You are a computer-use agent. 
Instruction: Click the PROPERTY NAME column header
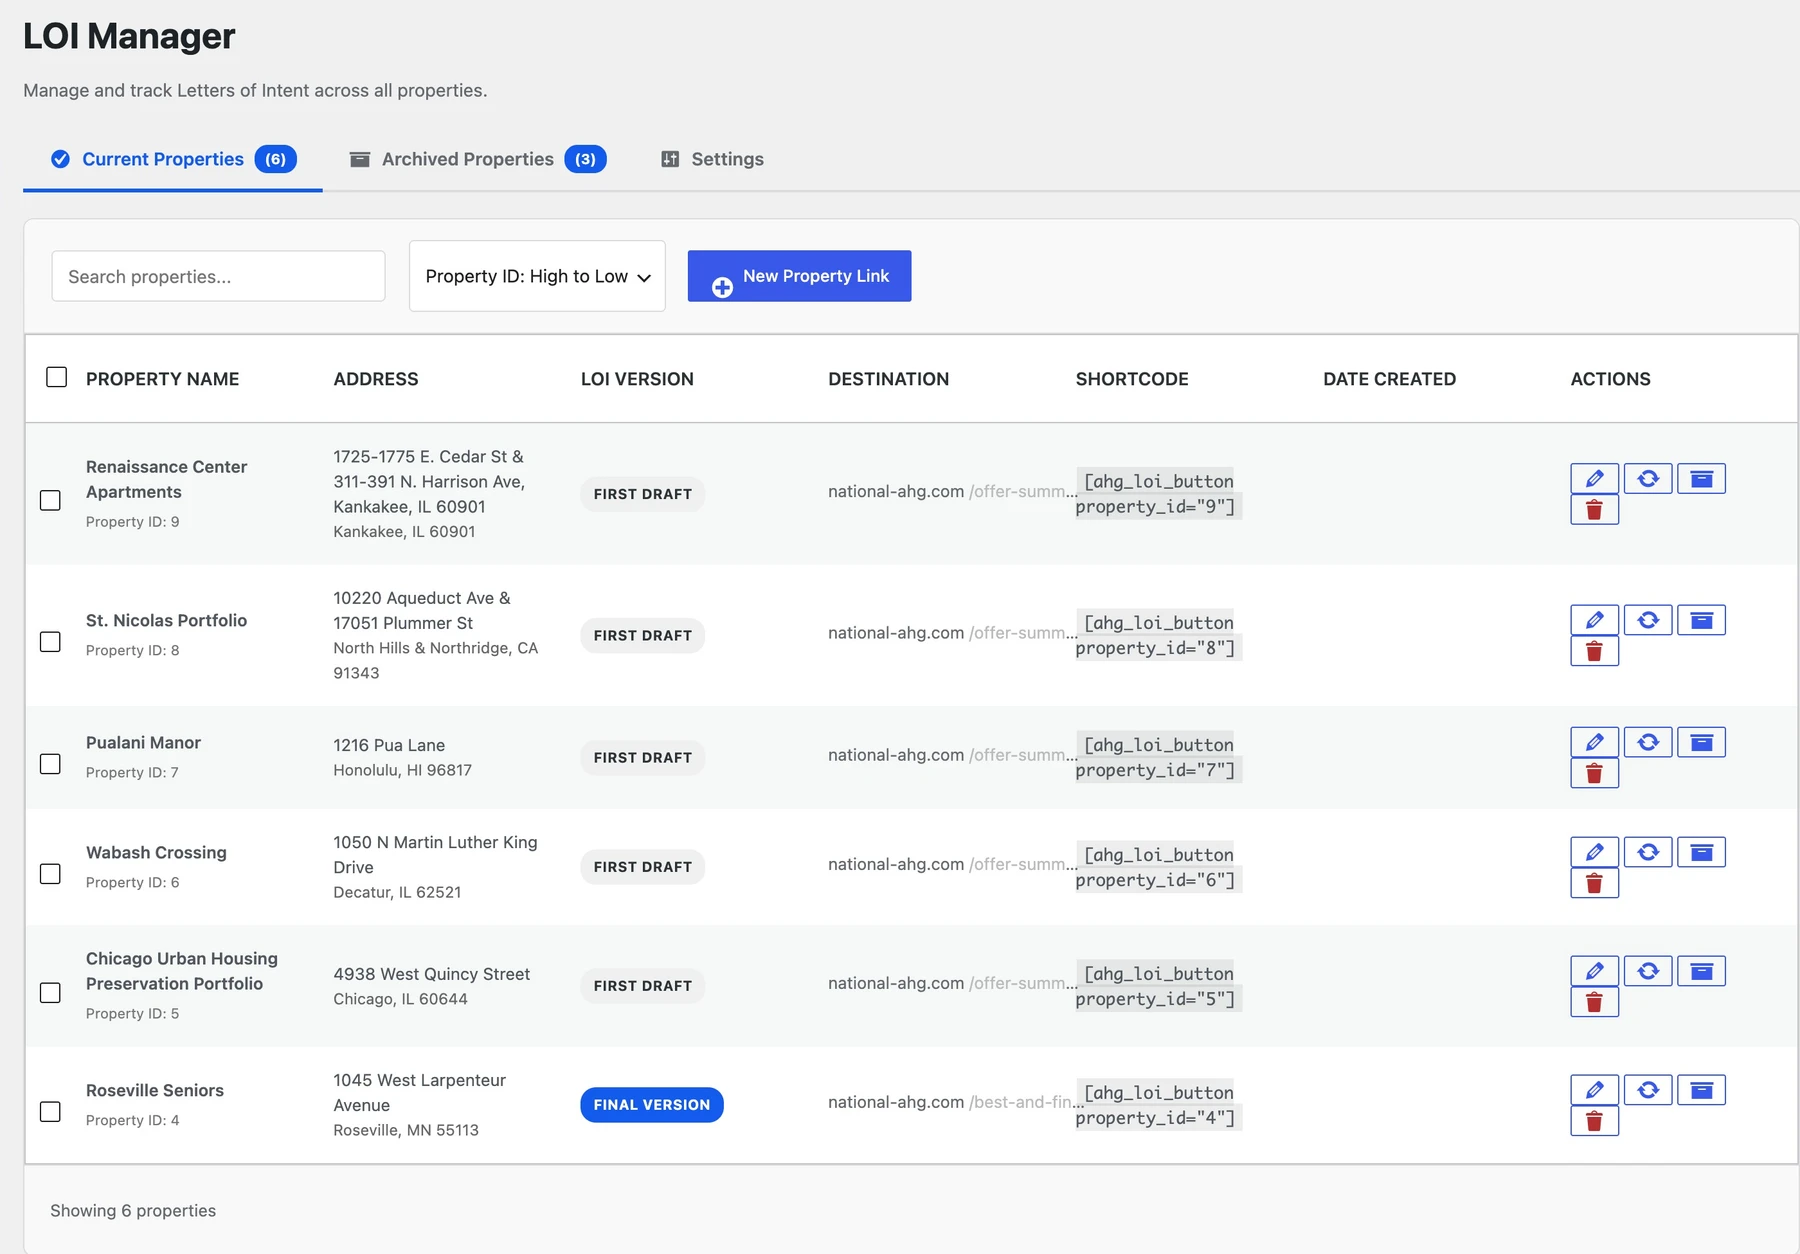click(x=162, y=379)
